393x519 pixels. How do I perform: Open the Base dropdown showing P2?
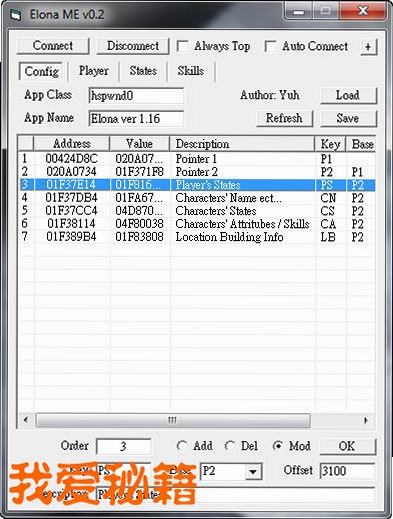[253, 471]
